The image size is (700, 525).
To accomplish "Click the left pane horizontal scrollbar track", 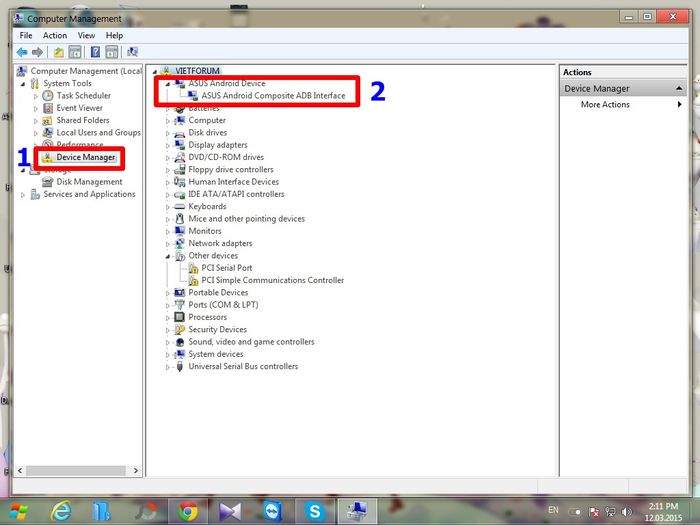I will pos(76,471).
